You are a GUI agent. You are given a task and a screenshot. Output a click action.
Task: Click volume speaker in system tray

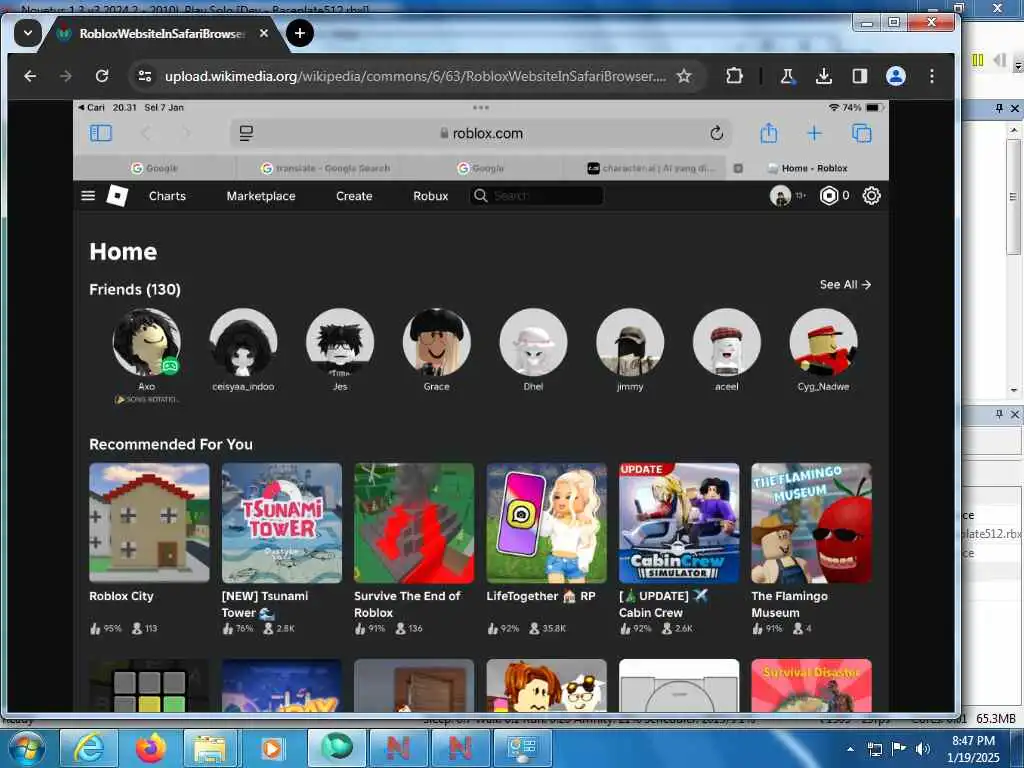click(x=922, y=749)
